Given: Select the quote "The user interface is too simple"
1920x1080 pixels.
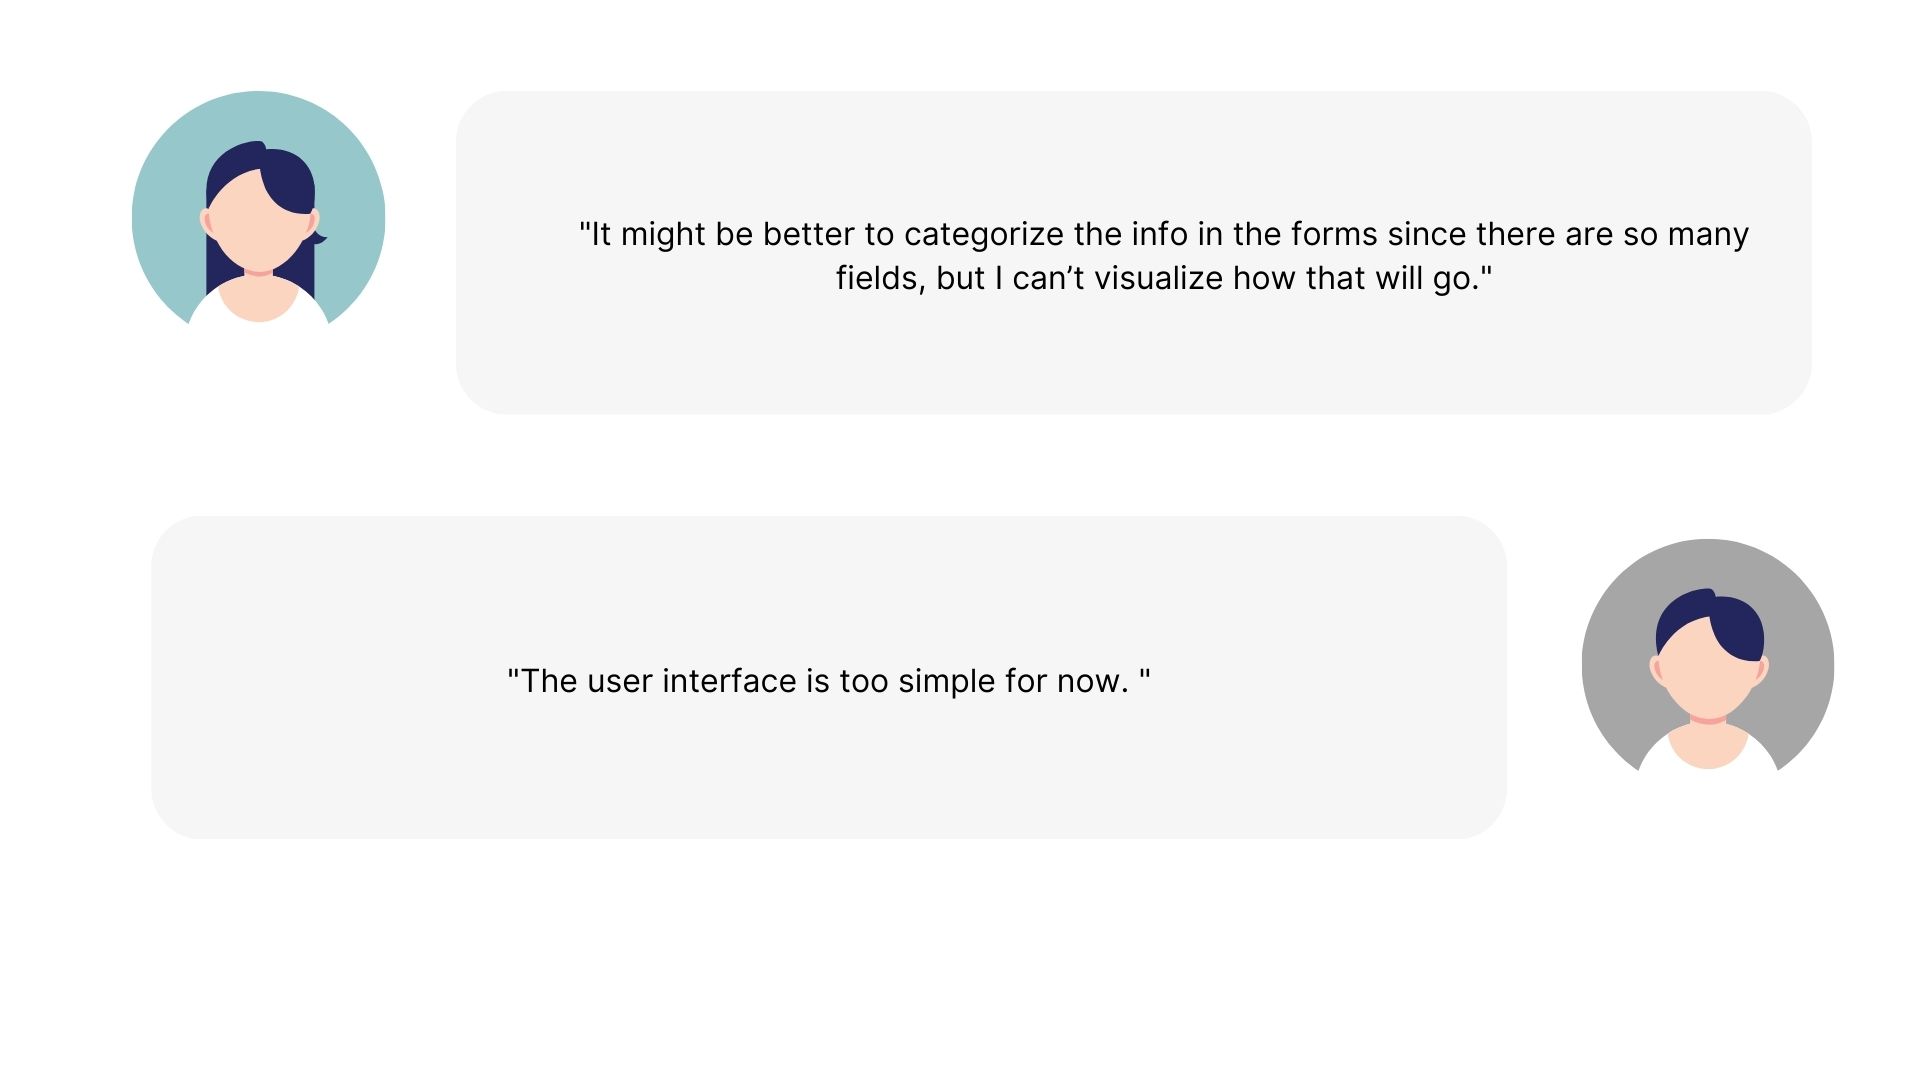Looking at the screenshot, I should coord(829,681).
